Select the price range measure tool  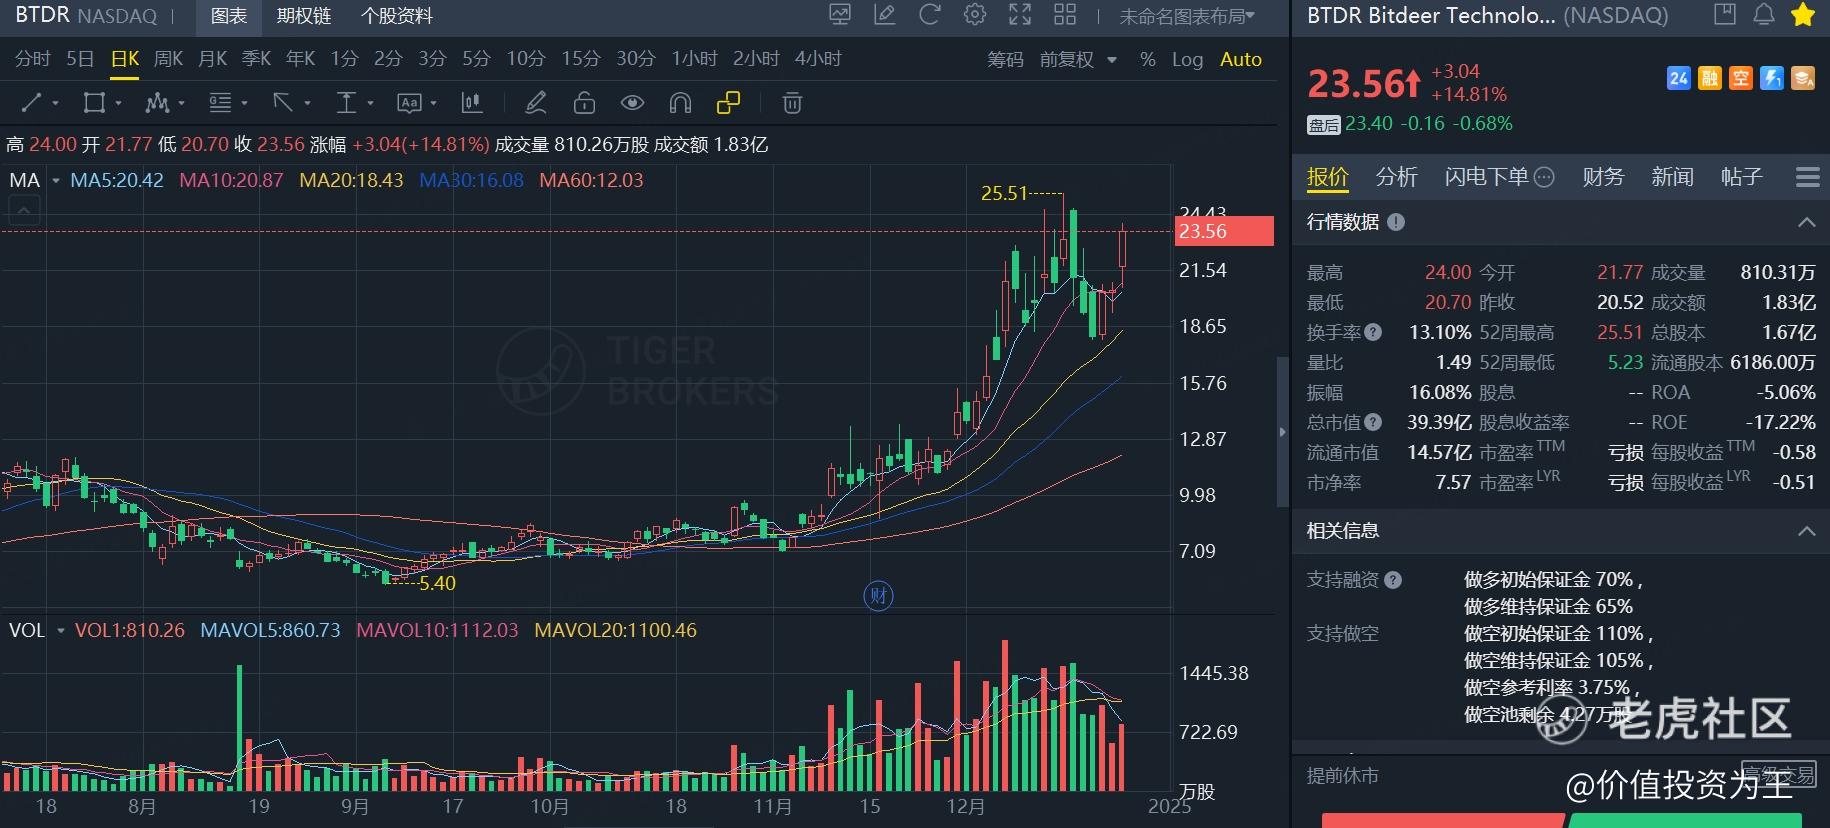click(x=346, y=102)
